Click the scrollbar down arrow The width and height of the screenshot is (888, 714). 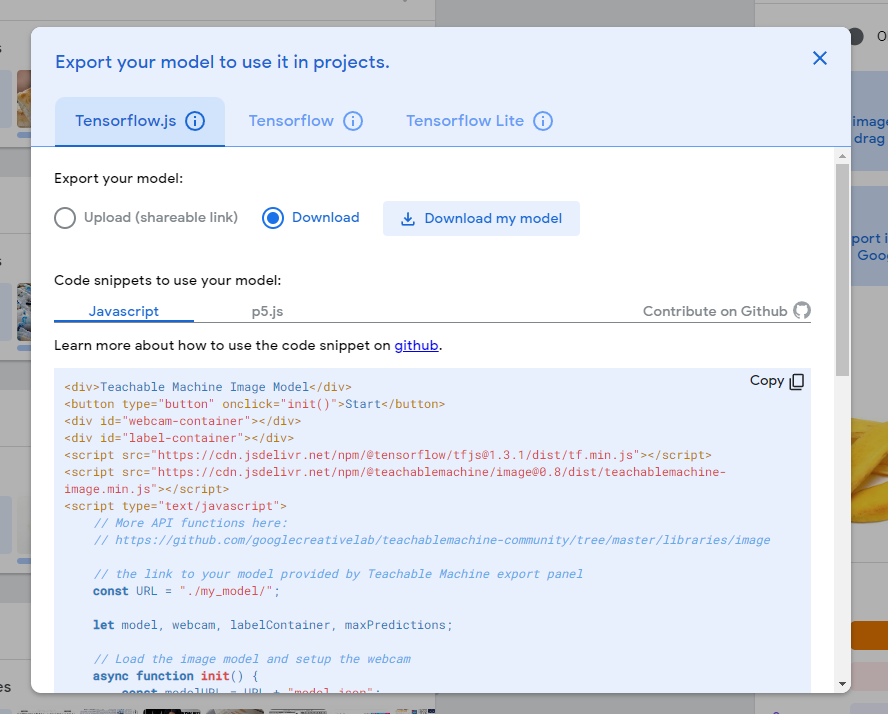(842, 684)
